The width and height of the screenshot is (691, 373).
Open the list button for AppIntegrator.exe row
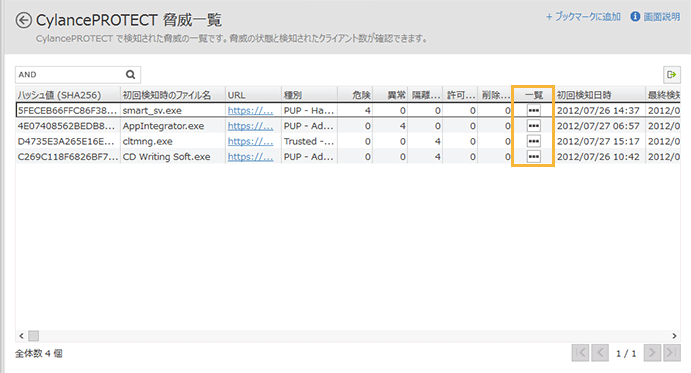pos(534,126)
